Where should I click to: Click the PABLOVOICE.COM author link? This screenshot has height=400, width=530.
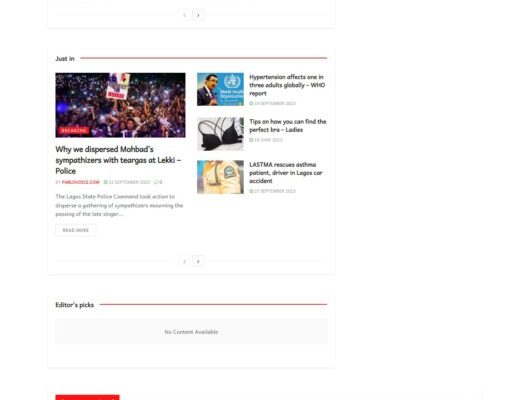pyautogui.click(x=80, y=182)
